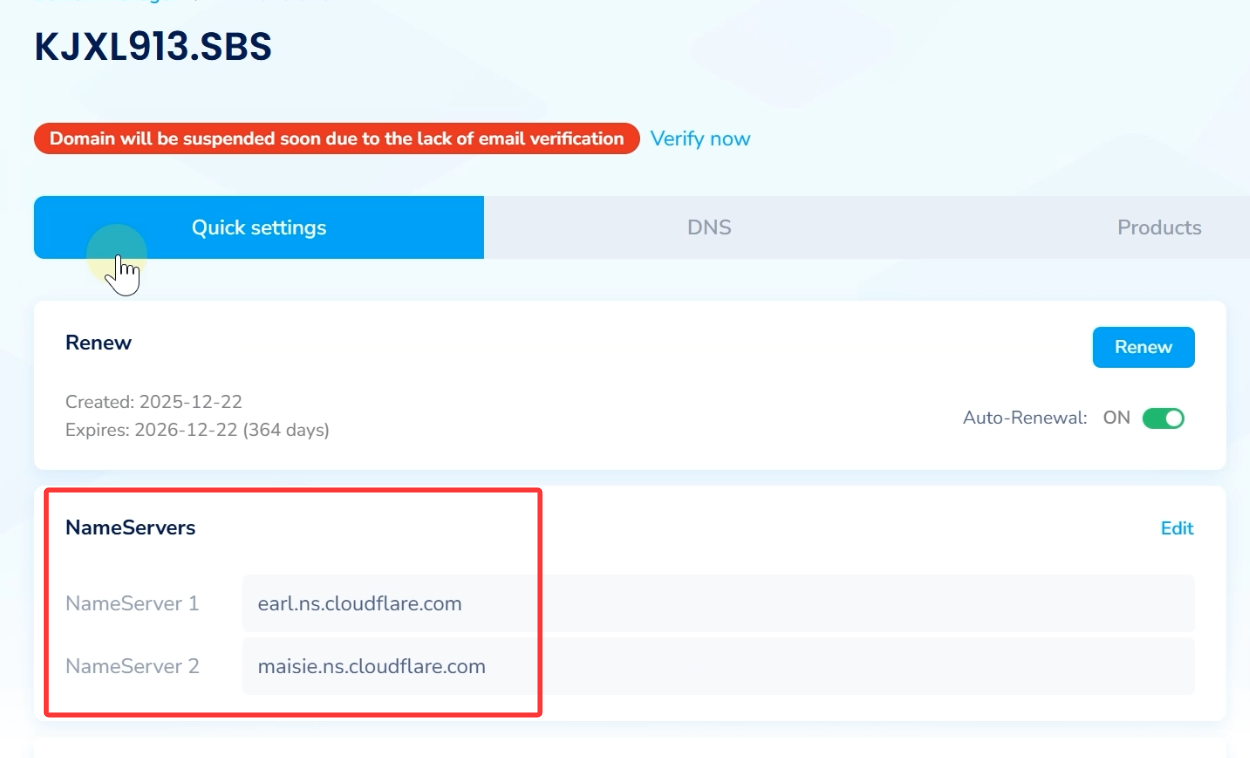Image resolution: width=1250 pixels, height=758 pixels.
Task: Click the NameServer 2 label
Action: [132, 666]
